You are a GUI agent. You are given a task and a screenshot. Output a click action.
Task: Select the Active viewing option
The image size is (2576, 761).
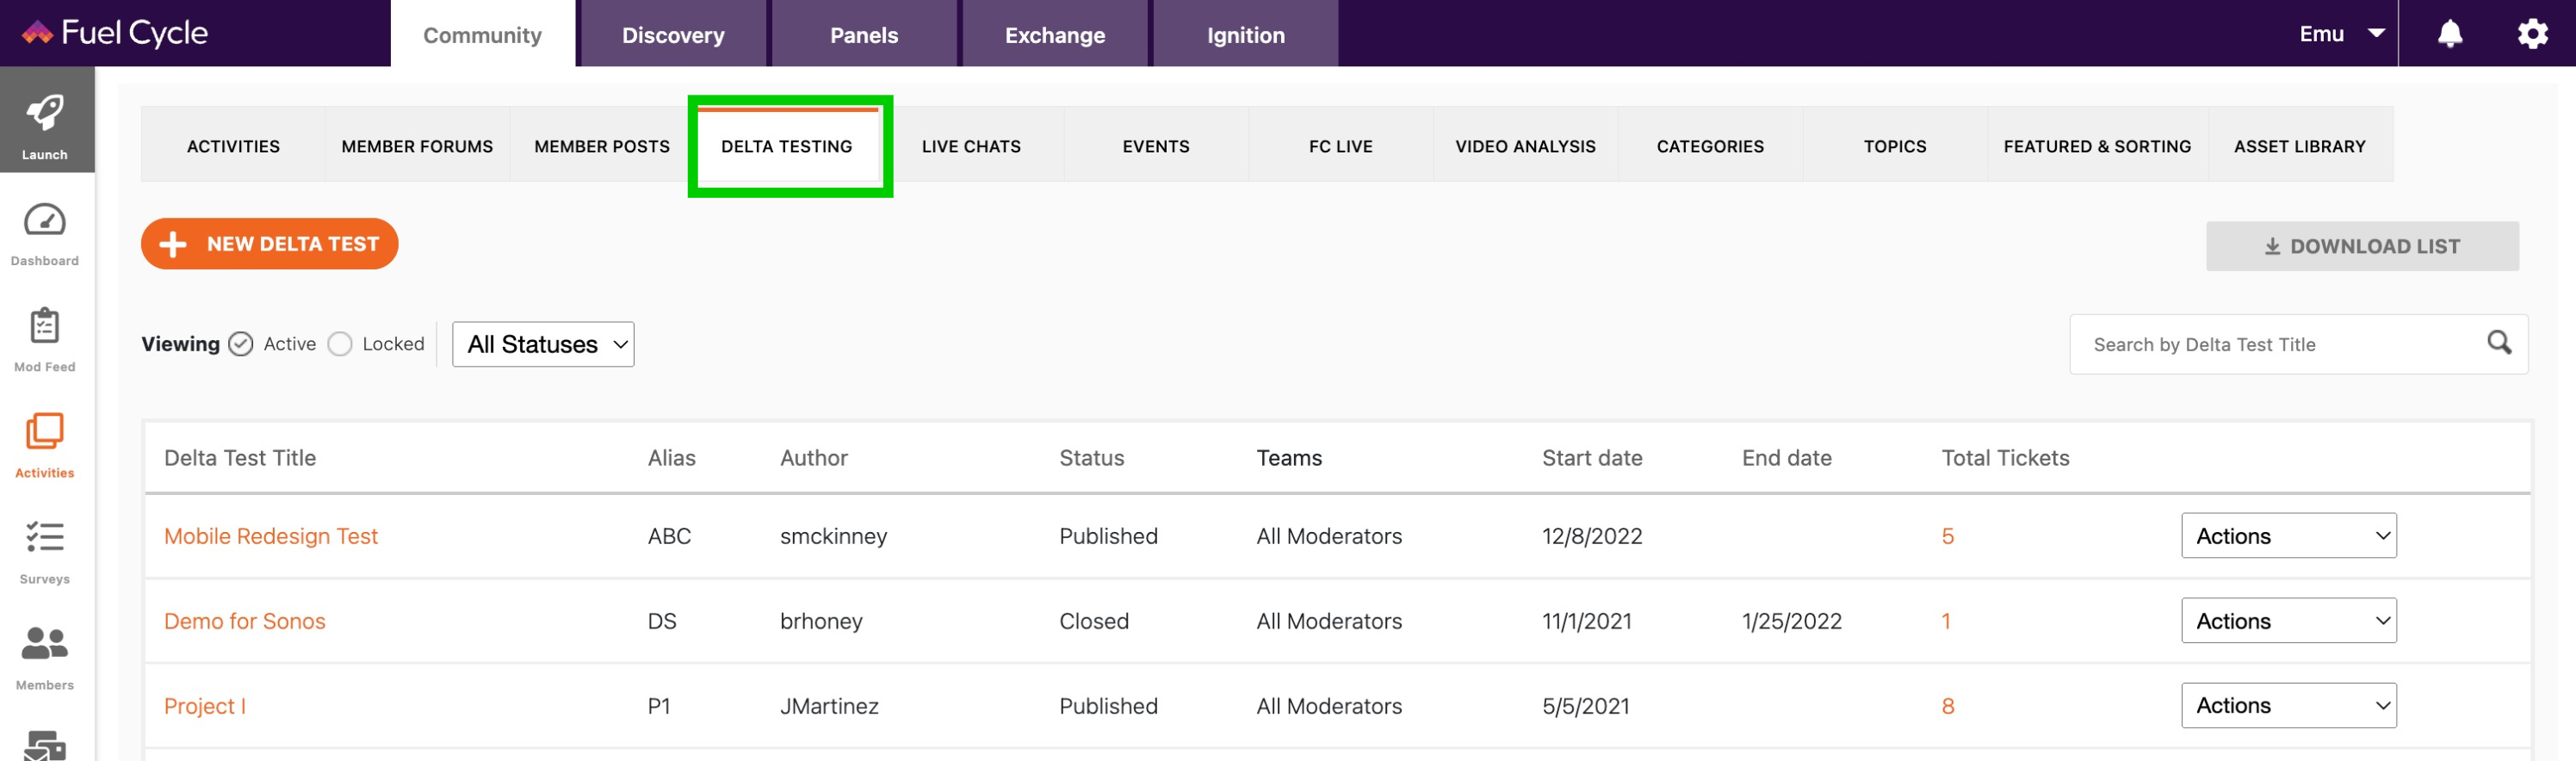point(241,344)
